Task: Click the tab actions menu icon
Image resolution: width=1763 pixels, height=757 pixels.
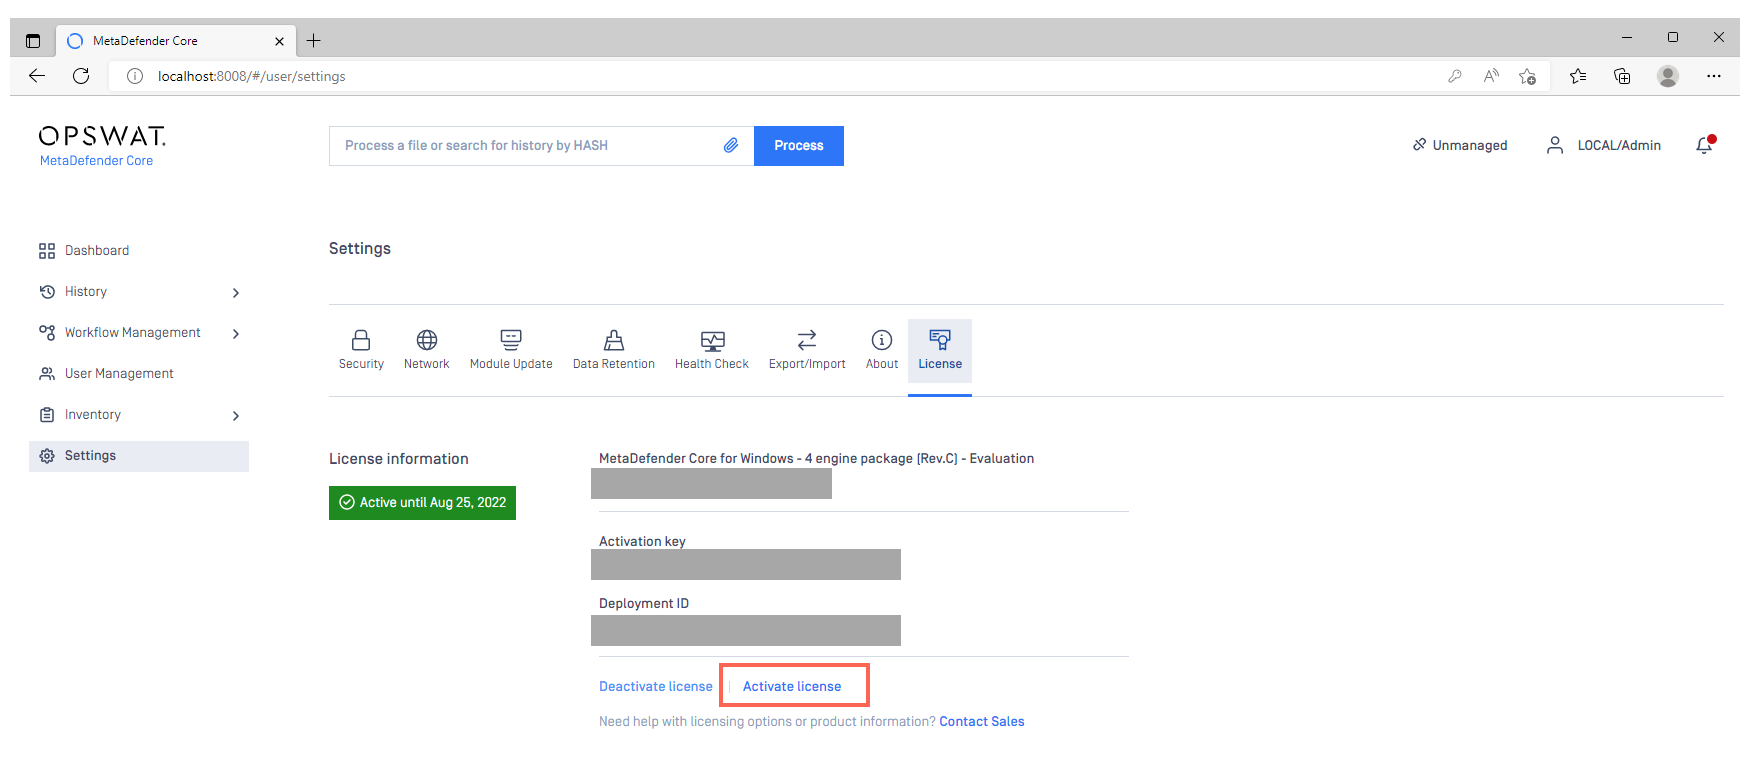Action: tap(33, 41)
